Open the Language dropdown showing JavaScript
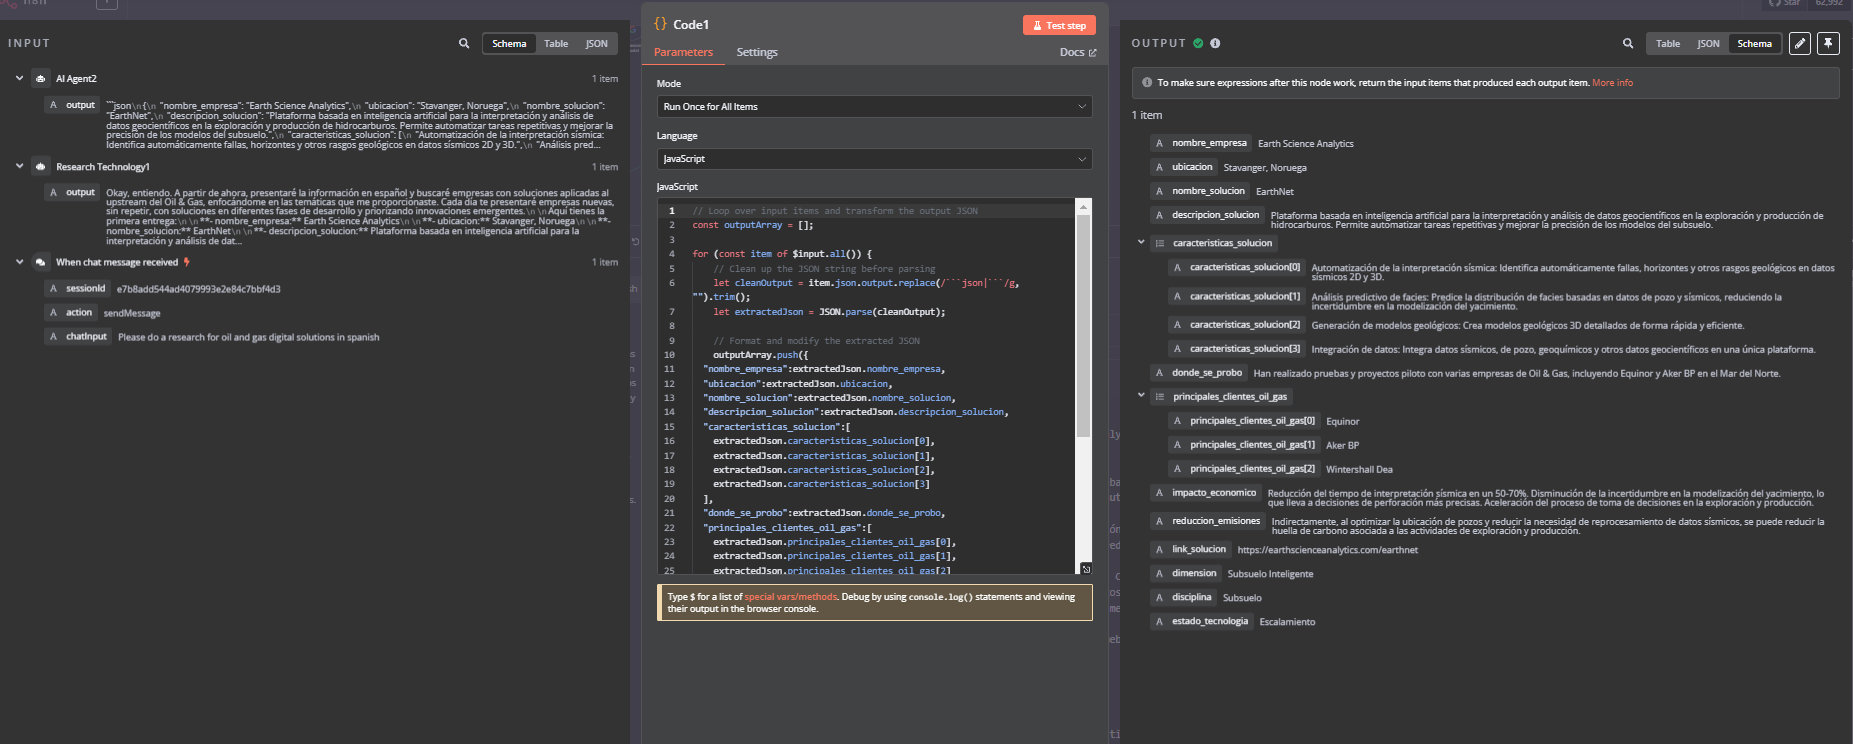This screenshot has width=1853, height=744. coord(874,159)
